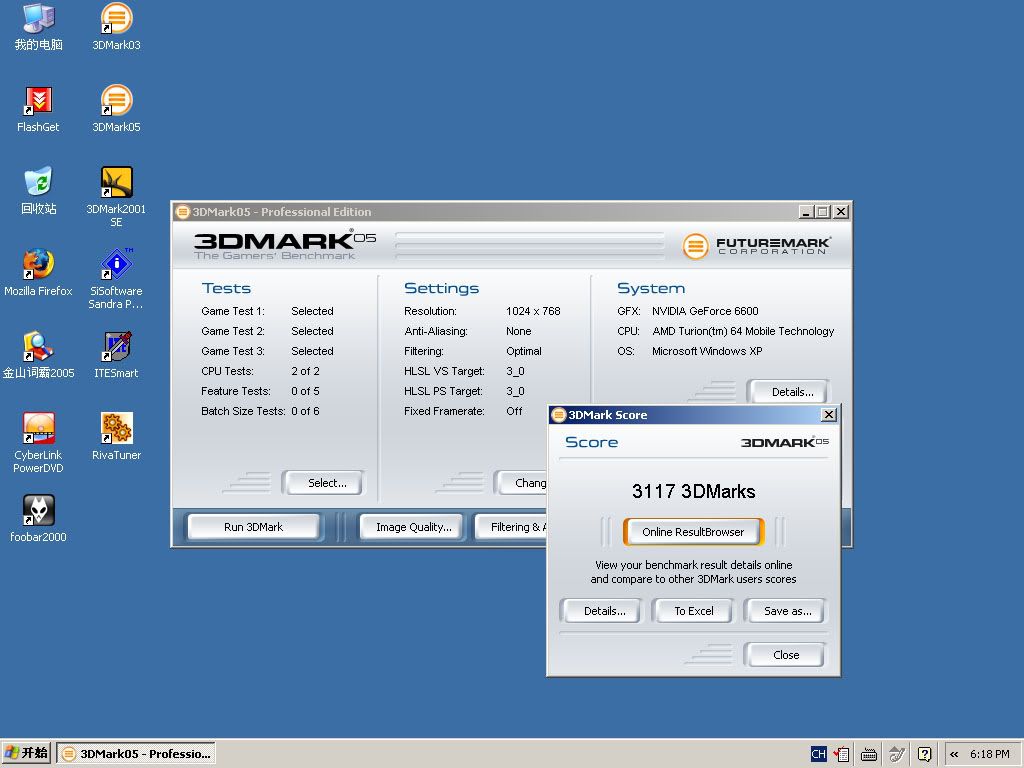The width and height of the screenshot is (1024, 768).
Task: Click the Filtering & AA button
Action: (x=511, y=527)
